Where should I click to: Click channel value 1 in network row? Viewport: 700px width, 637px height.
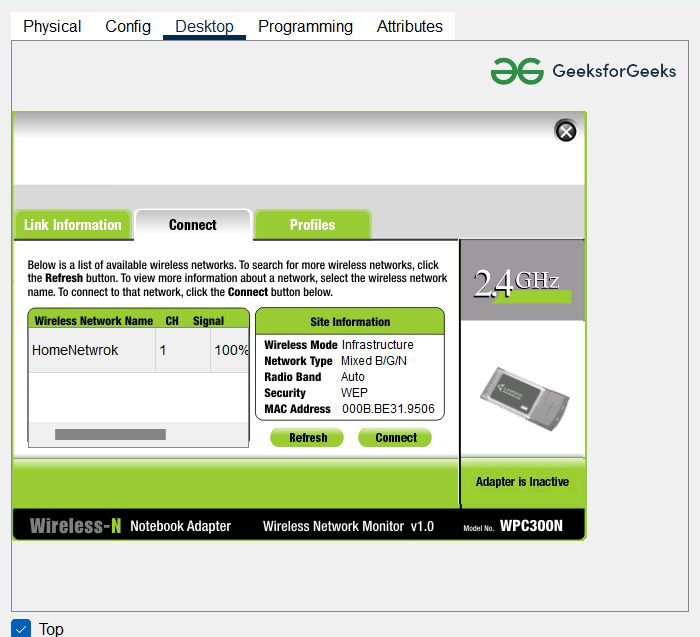tap(162, 350)
